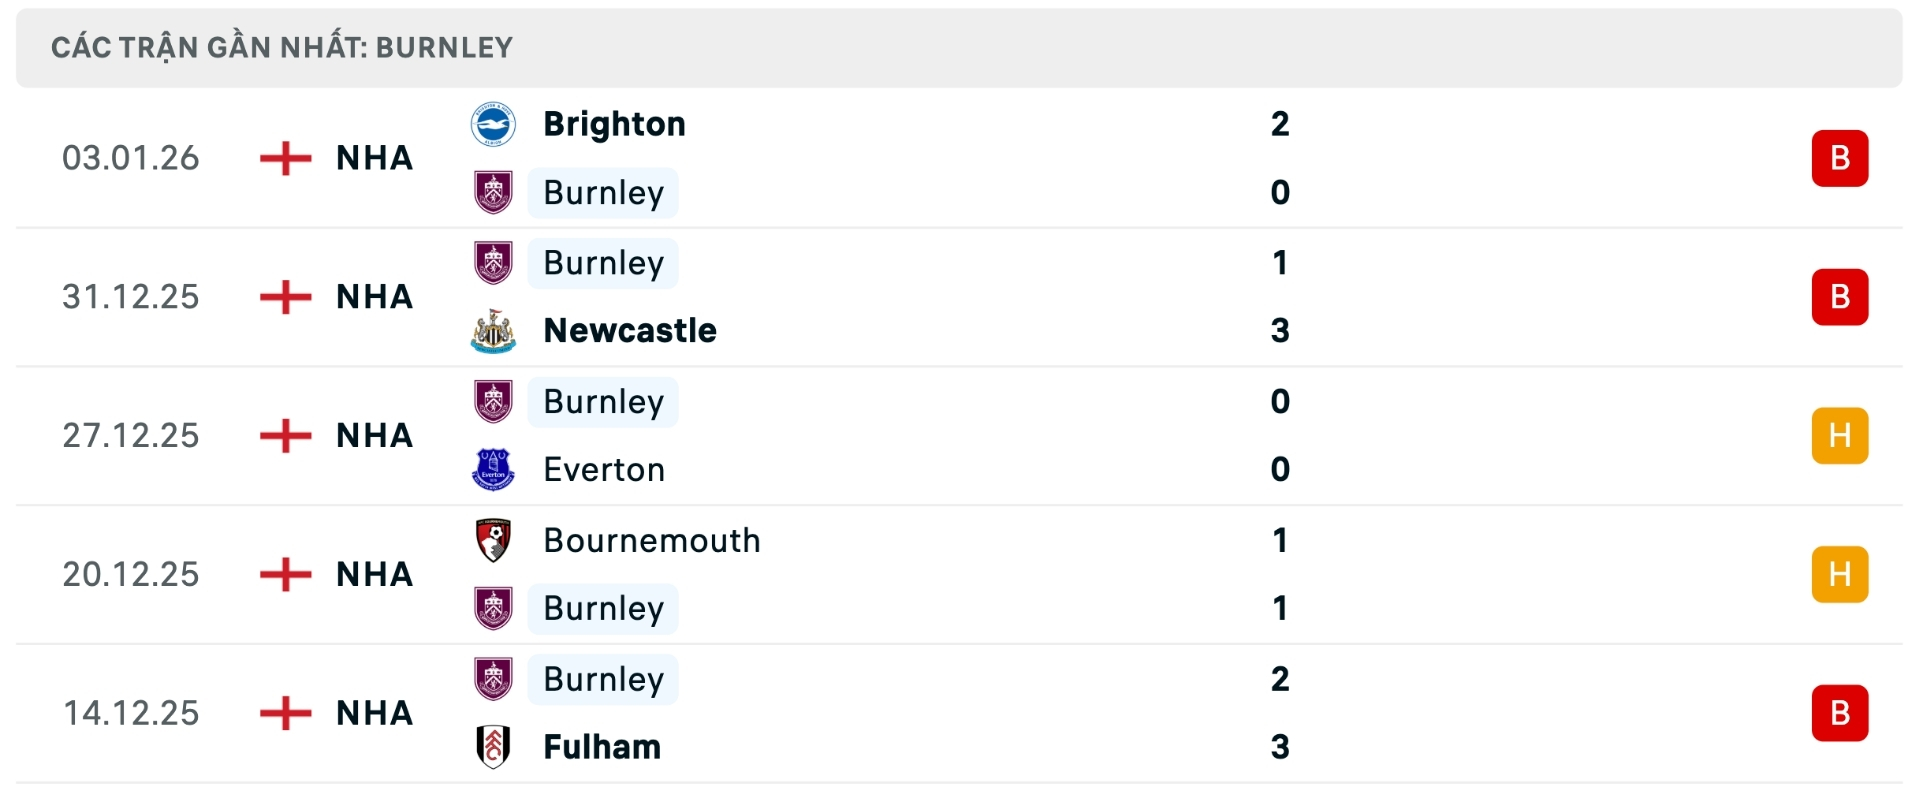Image resolution: width=1920 pixels, height=792 pixels.
Task: Click the red B result badge for the Brighton match
Action: tap(1841, 158)
